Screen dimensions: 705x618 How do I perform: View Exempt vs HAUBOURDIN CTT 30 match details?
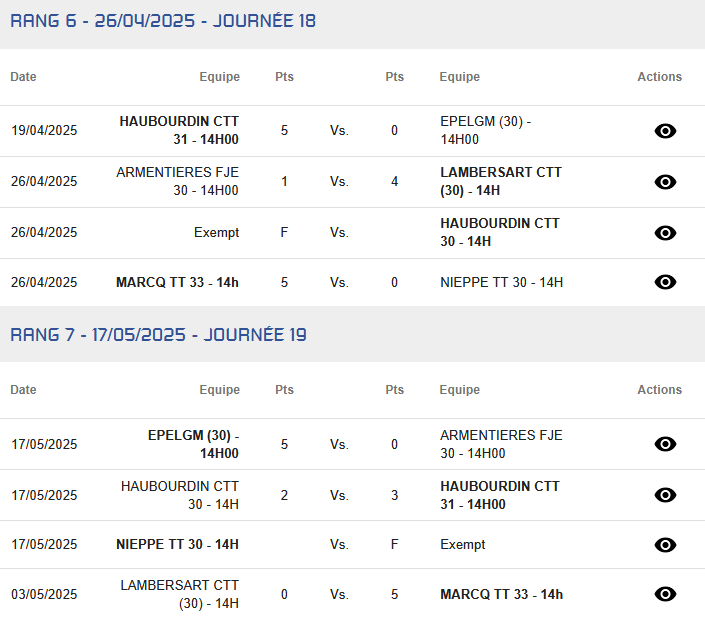[x=665, y=233]
